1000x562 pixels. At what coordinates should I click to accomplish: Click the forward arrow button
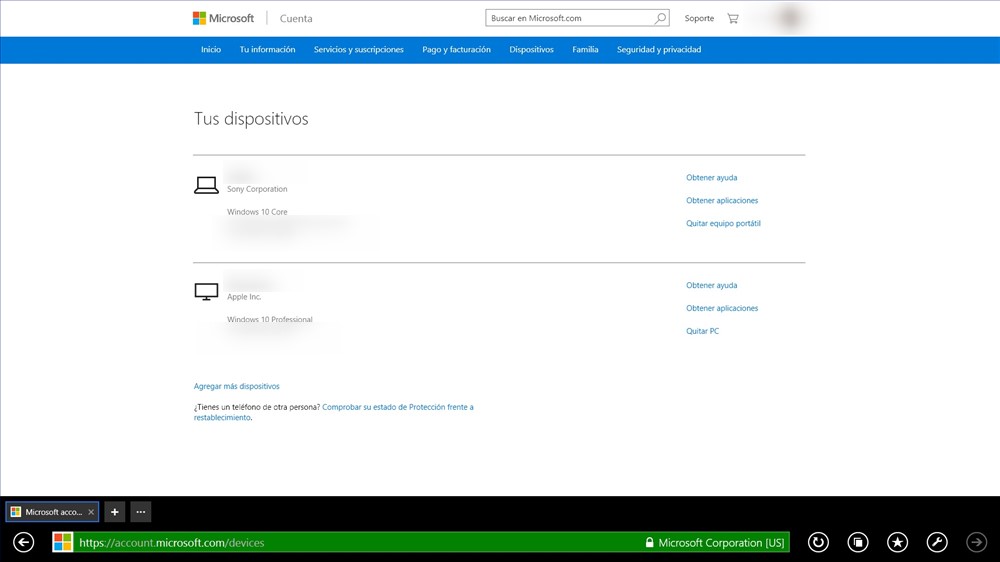coord(976,542)
